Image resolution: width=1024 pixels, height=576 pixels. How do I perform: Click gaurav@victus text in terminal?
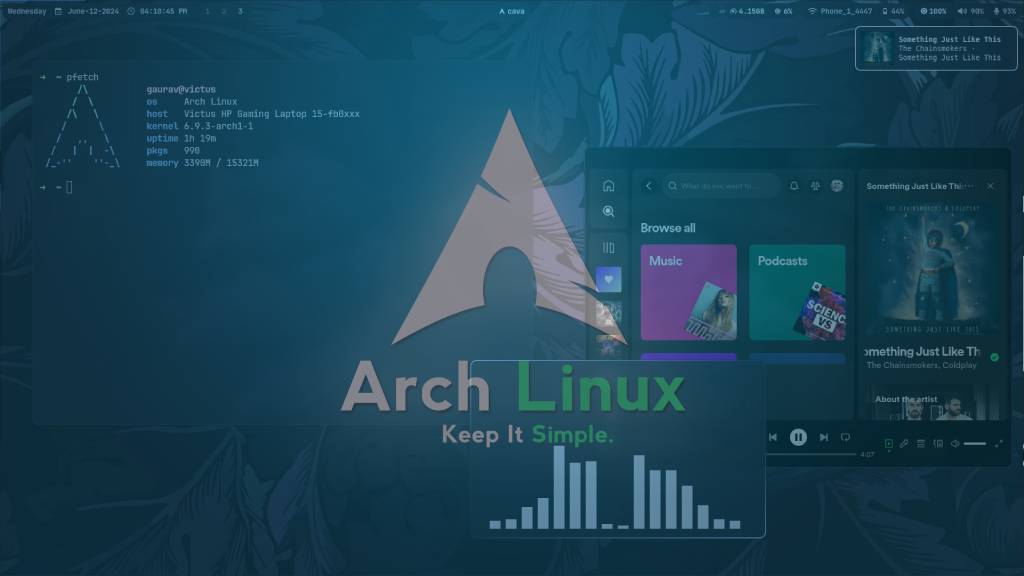coord(181,89)
